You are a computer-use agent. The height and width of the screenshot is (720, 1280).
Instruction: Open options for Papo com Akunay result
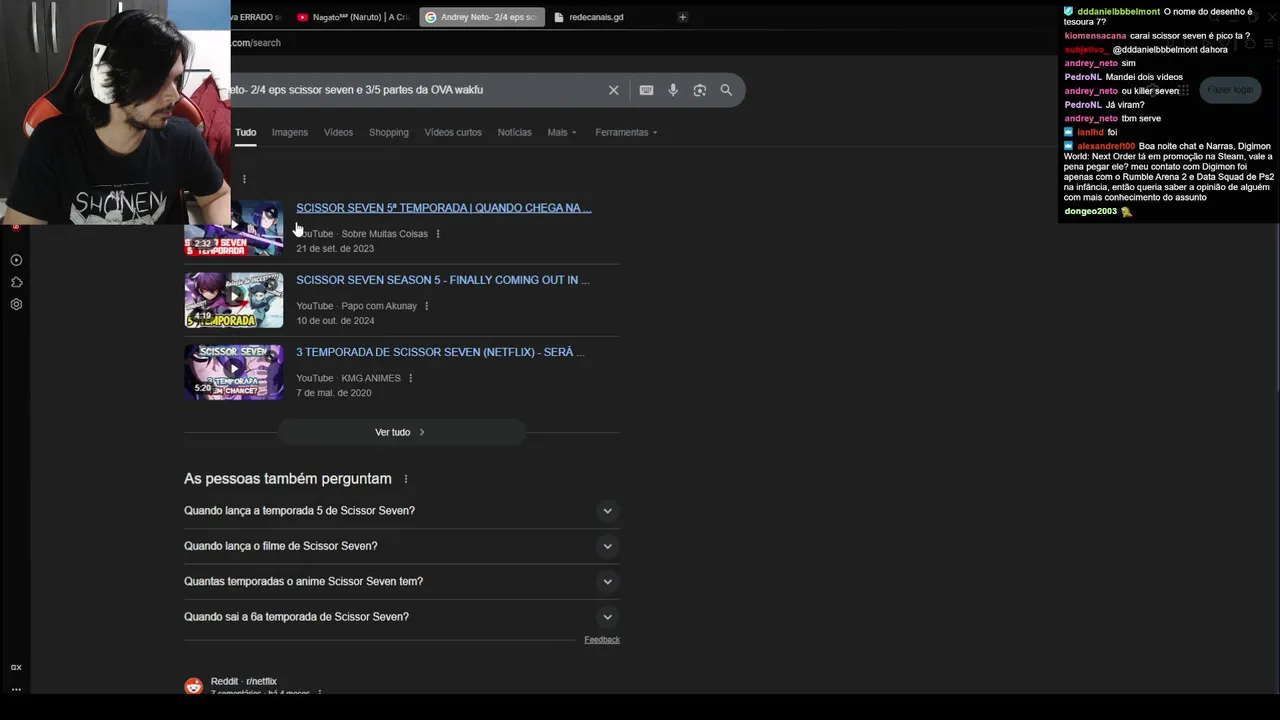[427, 306]
